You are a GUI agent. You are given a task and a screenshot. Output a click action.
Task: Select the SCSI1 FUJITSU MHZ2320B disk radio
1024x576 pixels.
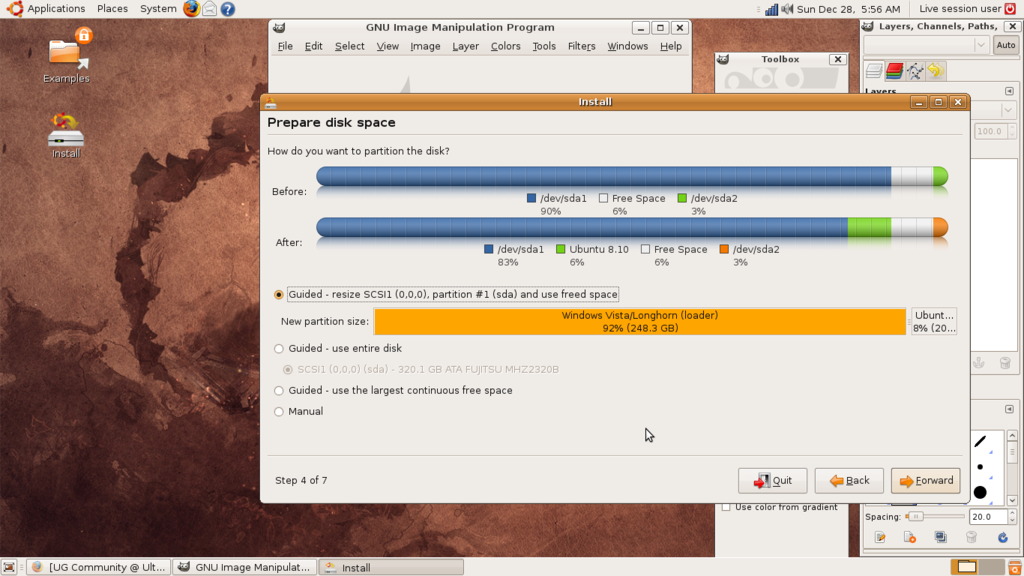tap(287, 370)
